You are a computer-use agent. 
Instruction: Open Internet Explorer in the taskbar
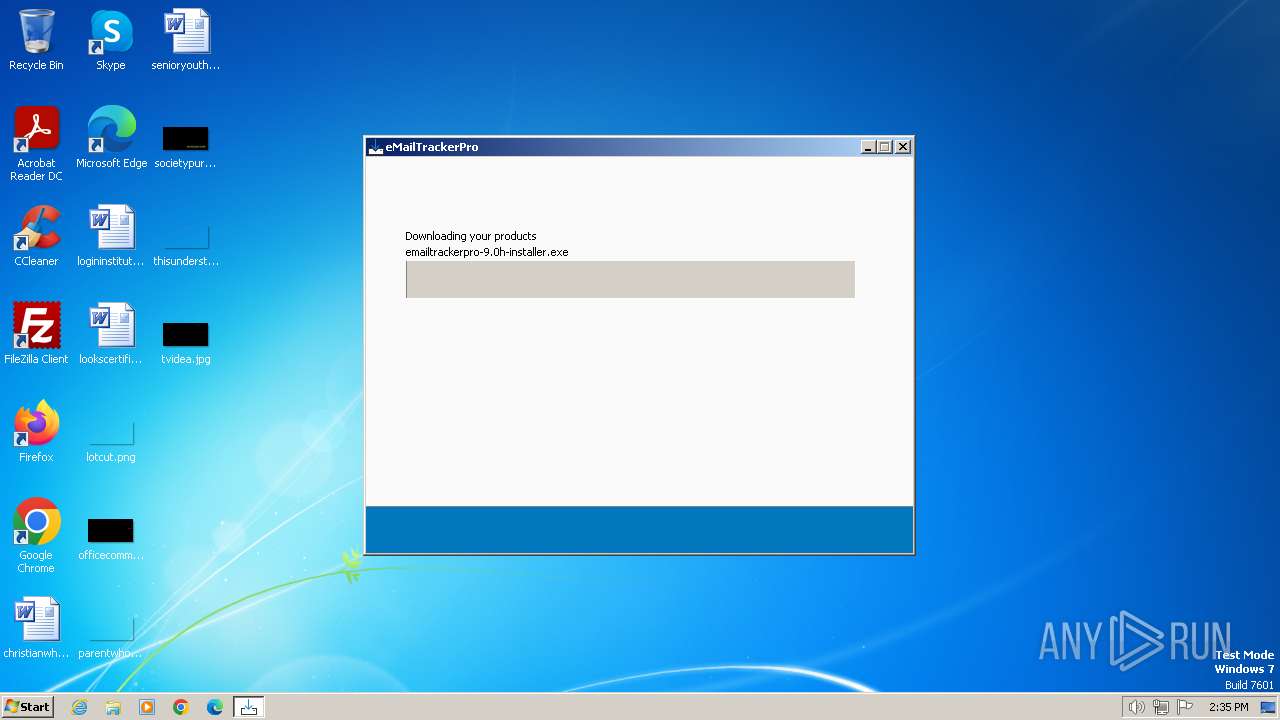pos(79,707)
